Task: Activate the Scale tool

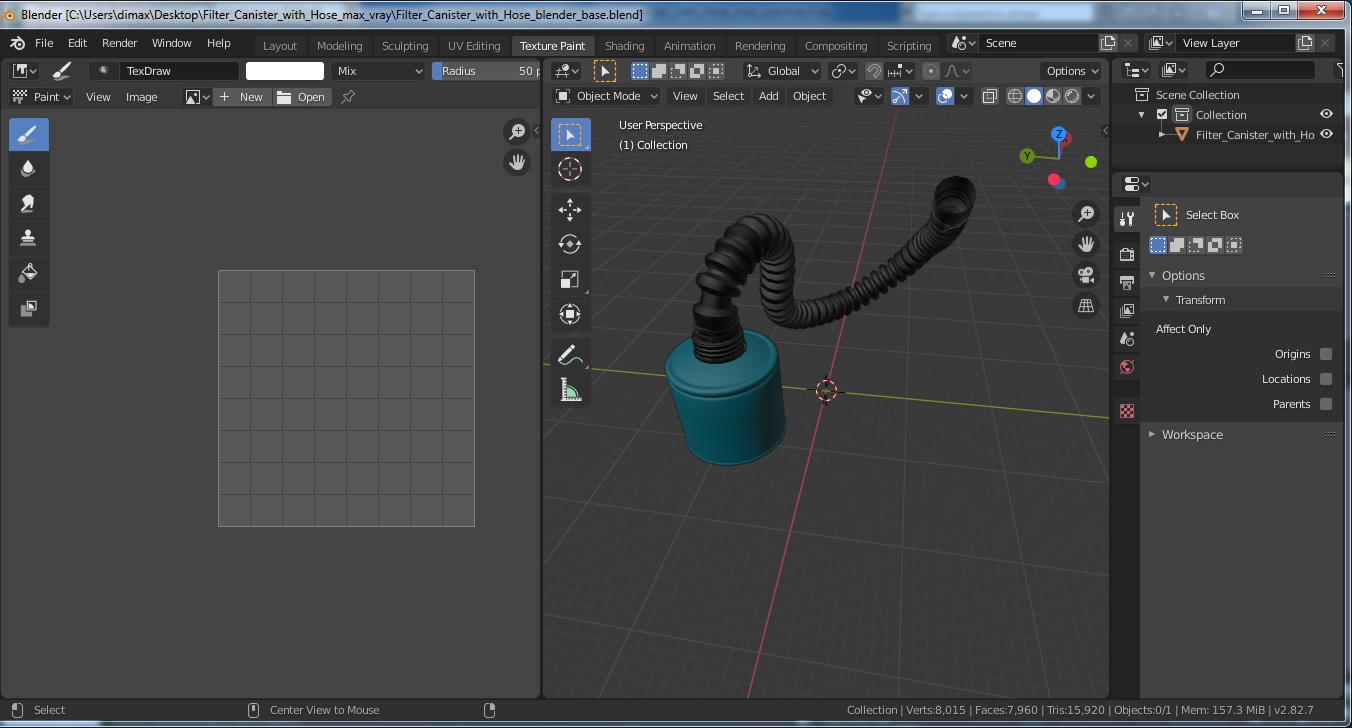Action: click(x=570, y=280)
